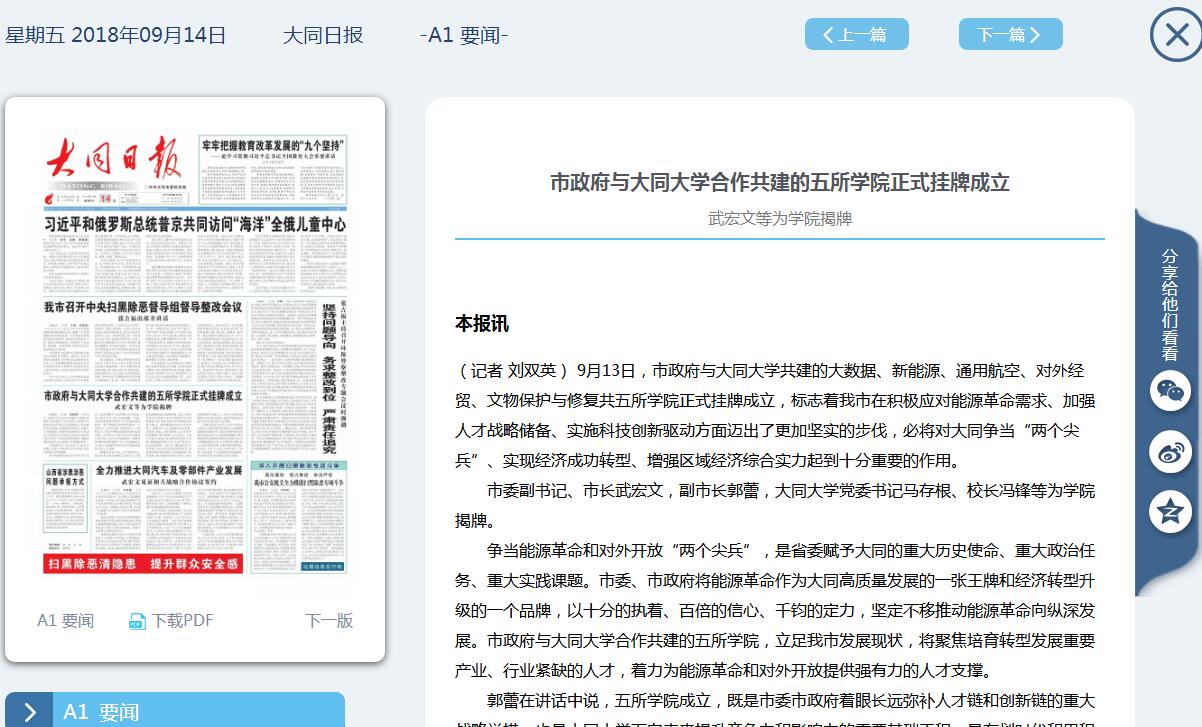The width and height of the screenshot is (1202, 727).
Task: Go to next article with 下一篇
Action: [x=1010, y=34]
